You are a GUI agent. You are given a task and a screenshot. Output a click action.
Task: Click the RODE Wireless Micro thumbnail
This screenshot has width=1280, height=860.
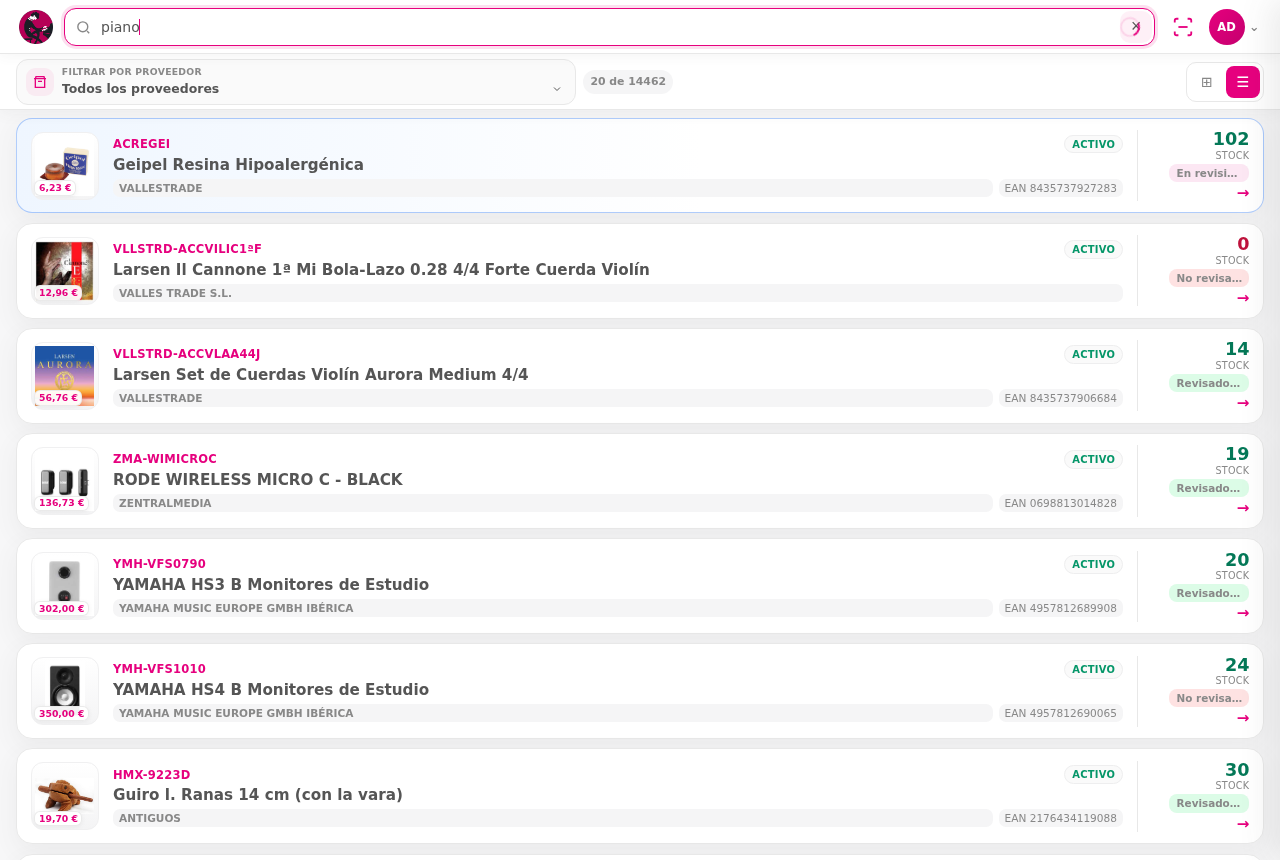pos(65,480)
